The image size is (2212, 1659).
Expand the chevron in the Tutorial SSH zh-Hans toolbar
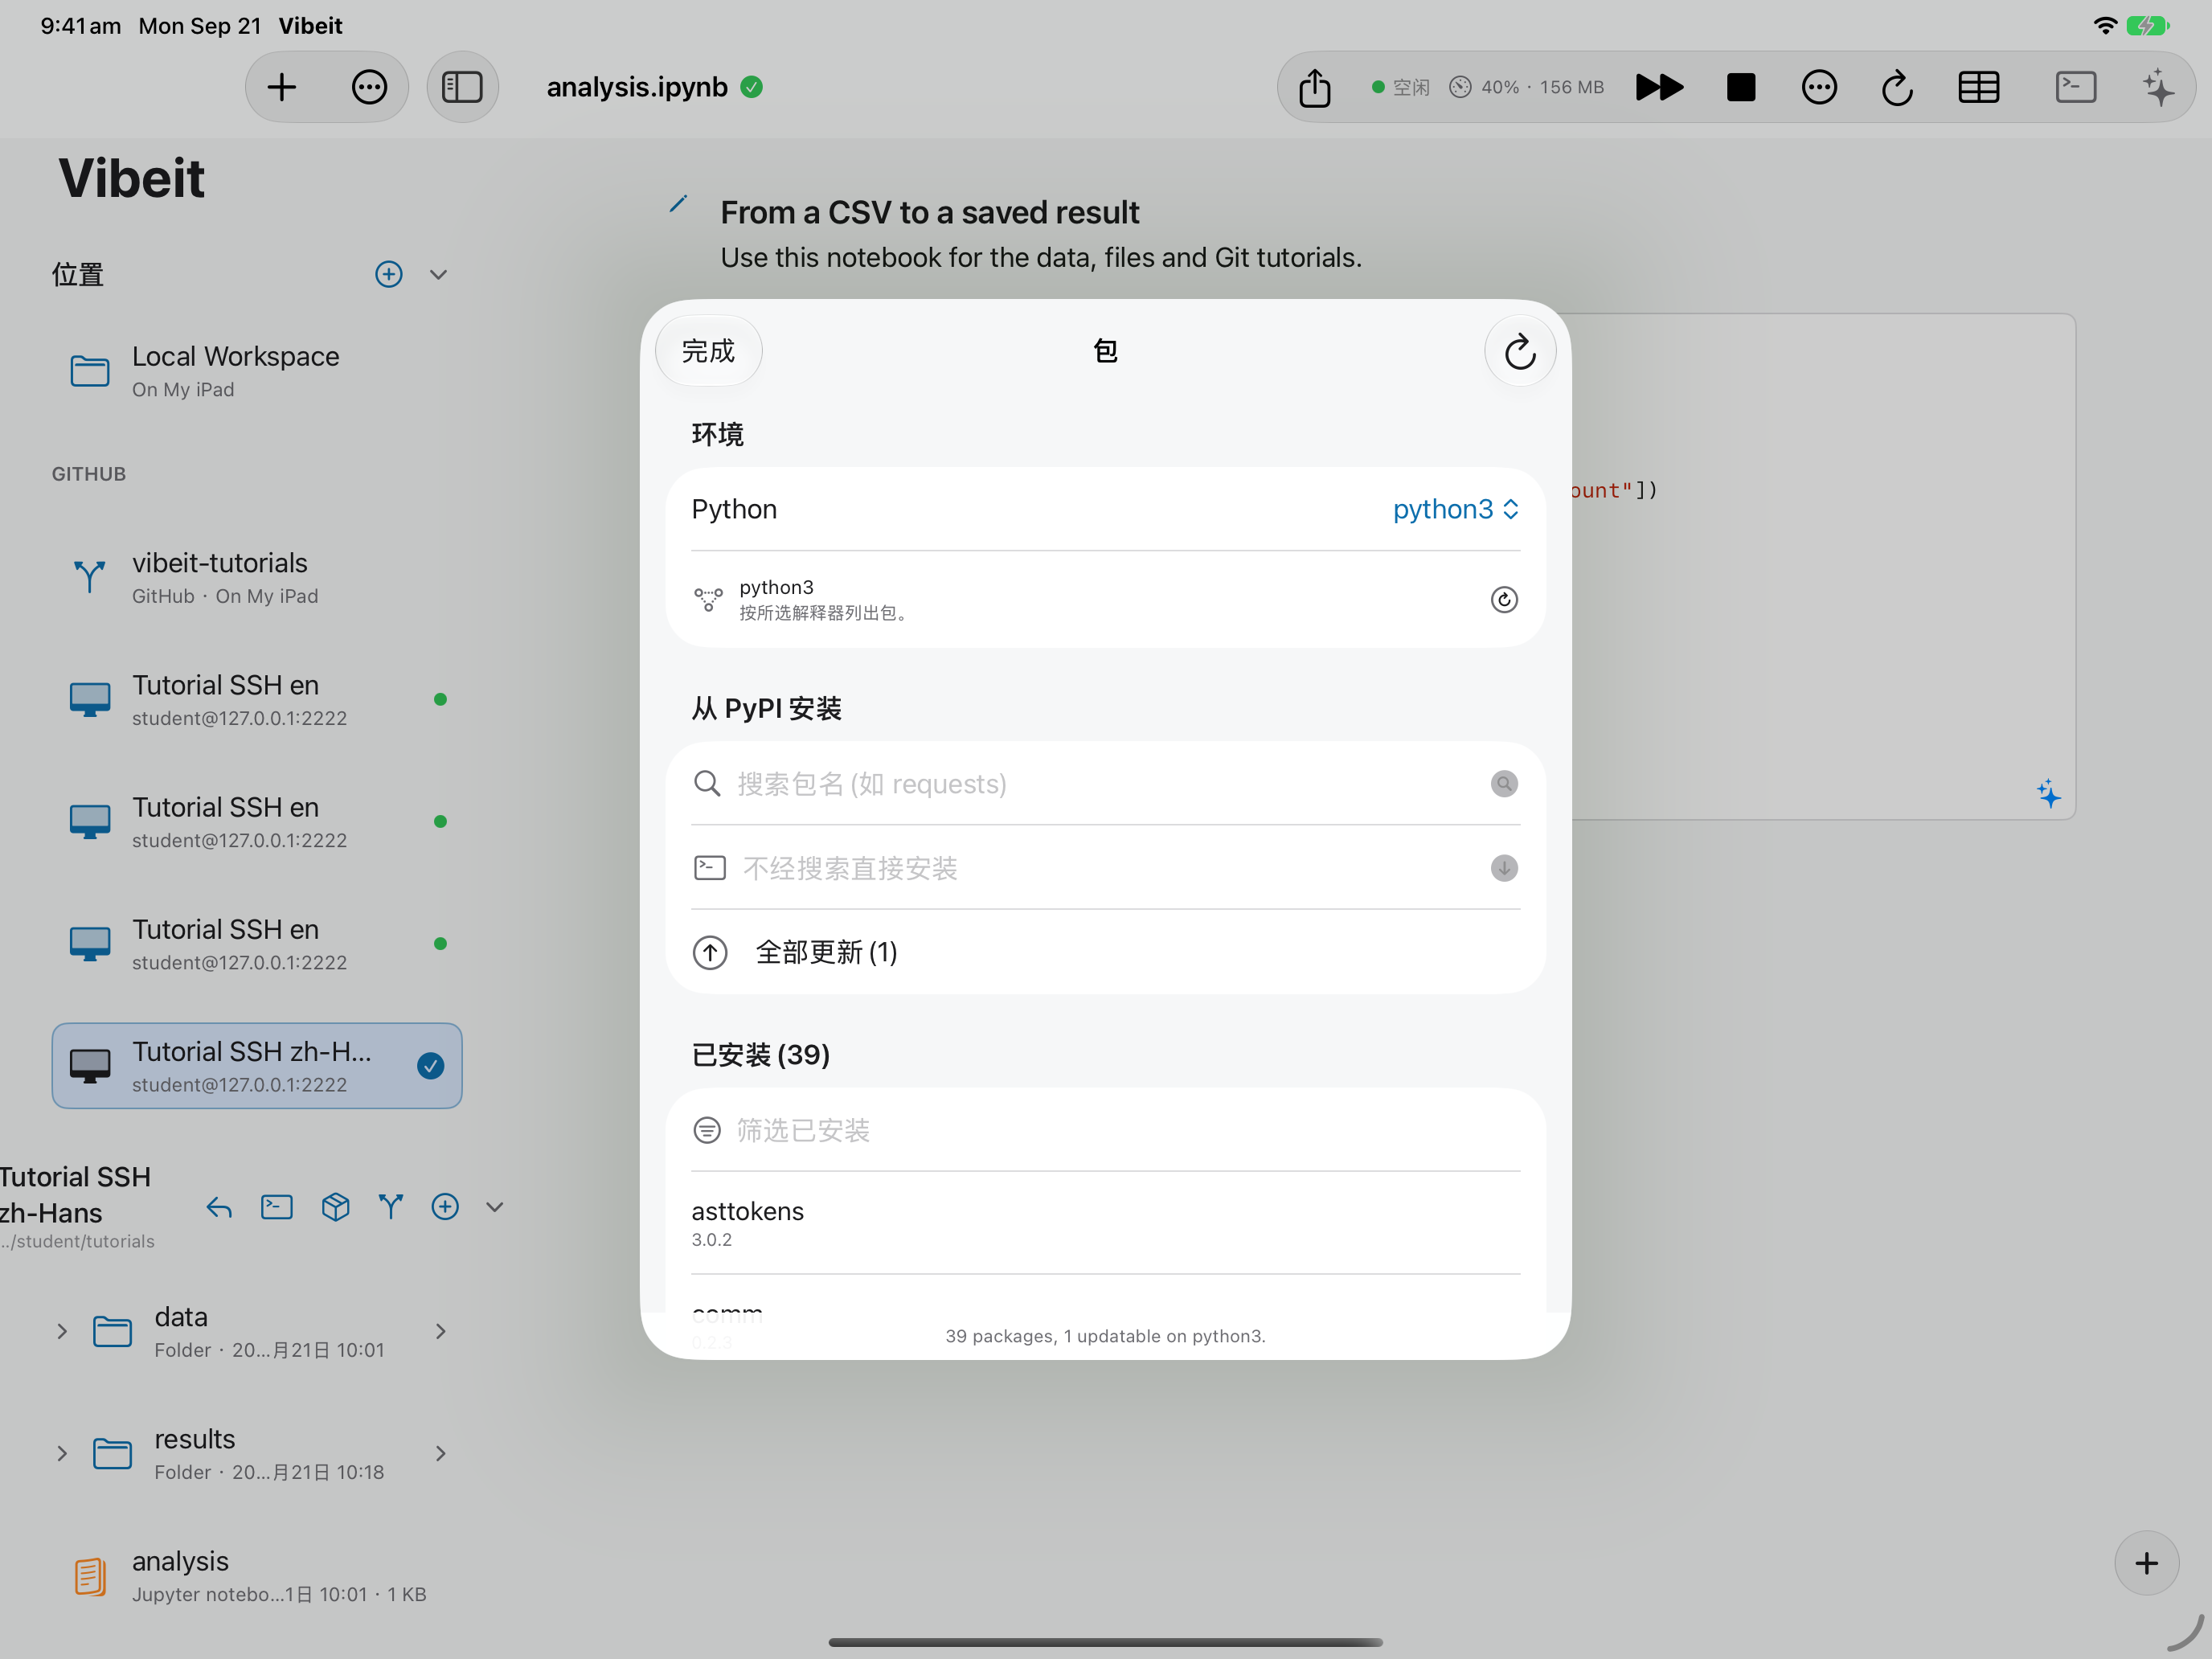click(x=494, y=1207)
